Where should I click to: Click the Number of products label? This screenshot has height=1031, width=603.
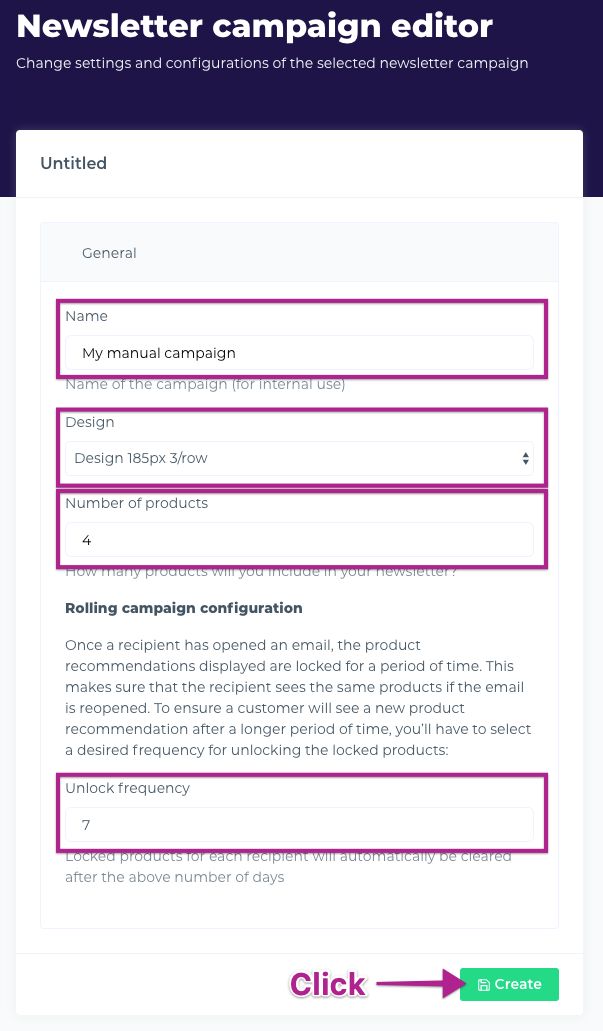[x=136, y=503]
